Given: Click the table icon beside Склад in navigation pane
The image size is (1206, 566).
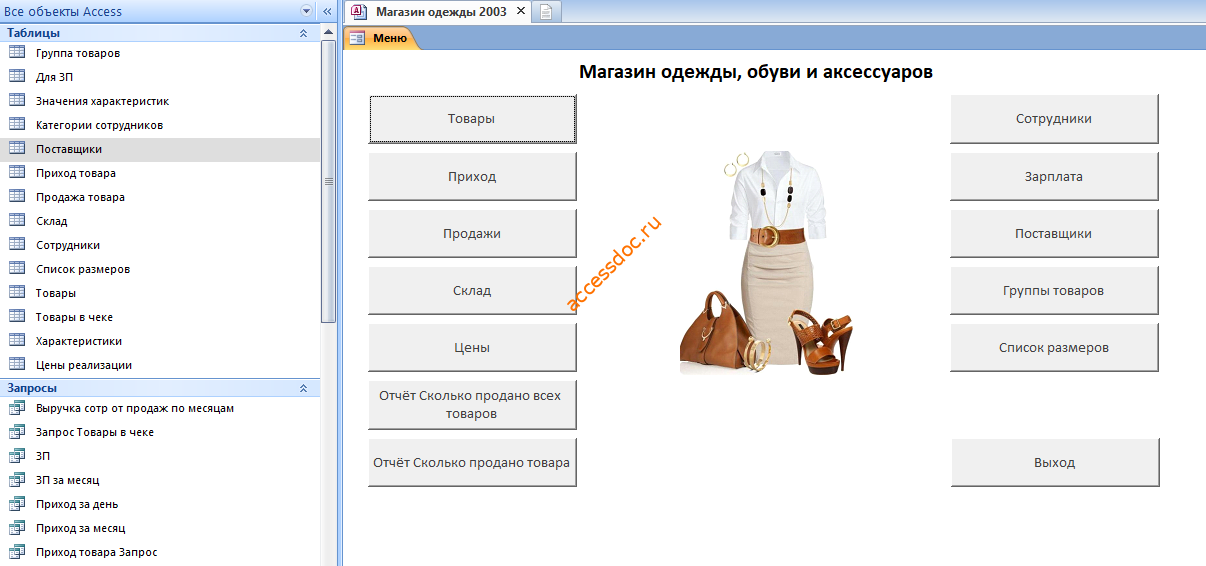Looking at the screenshot, I should coord(17,220).
